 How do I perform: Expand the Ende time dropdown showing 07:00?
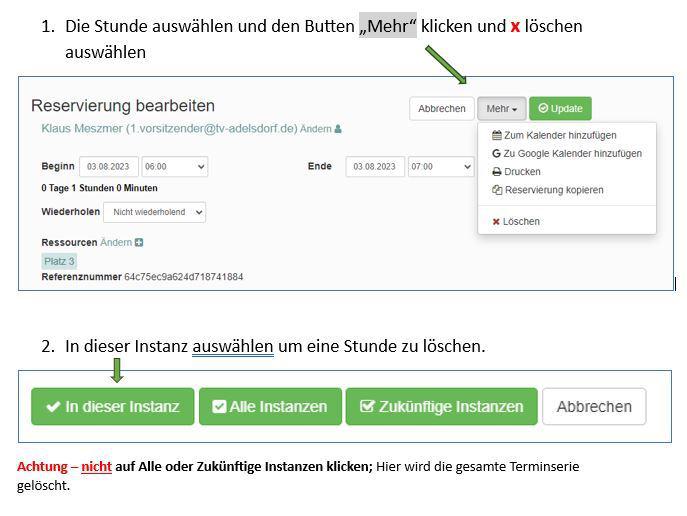tap(440, 167)
